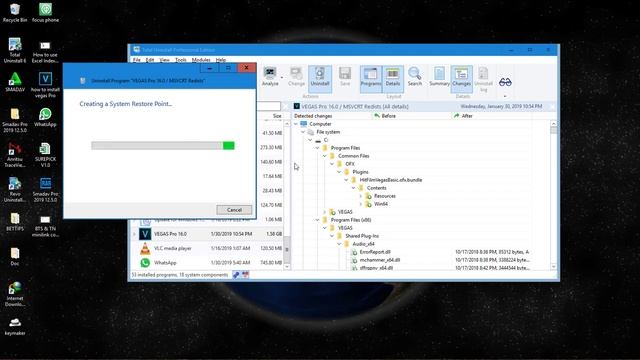Screen dimensions: 640x360
Task: Select WhatsApp row in program list
Action: click(x=207, y=262)
